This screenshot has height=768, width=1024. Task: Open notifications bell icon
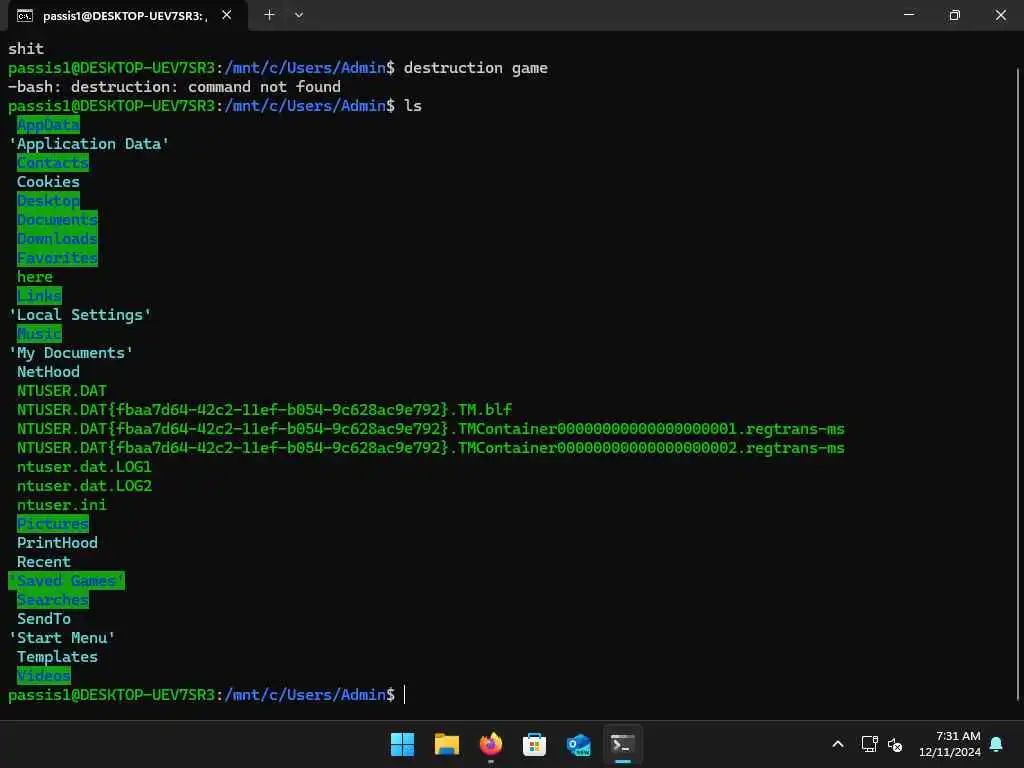[x=997, y=744]
